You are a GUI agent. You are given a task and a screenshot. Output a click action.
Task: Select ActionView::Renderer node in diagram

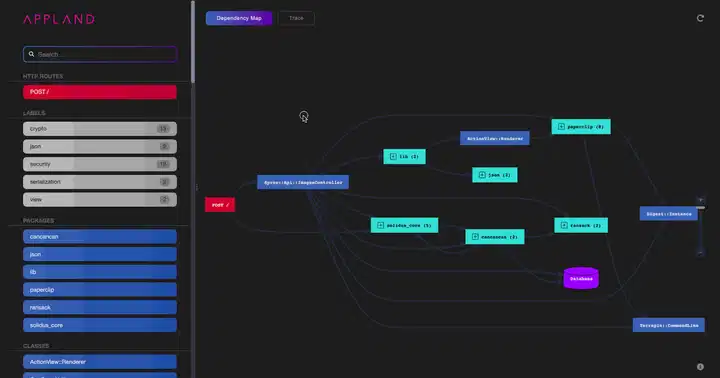495,138
